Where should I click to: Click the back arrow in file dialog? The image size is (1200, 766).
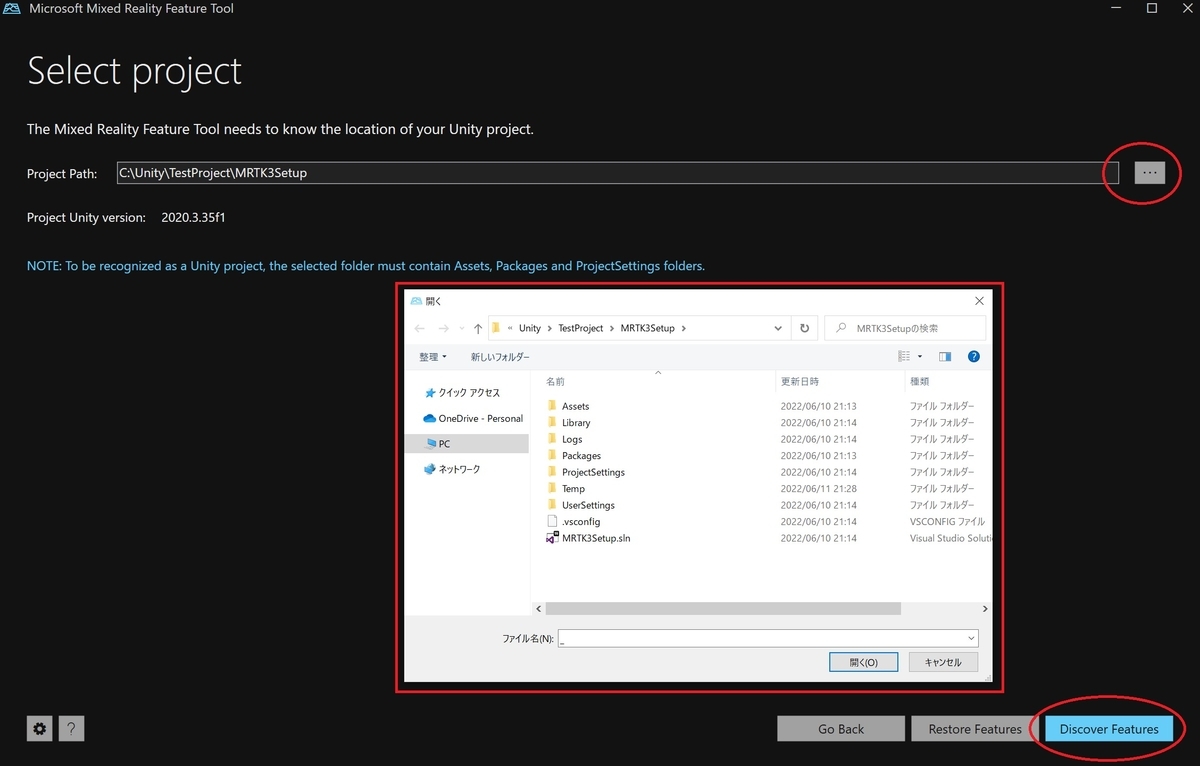420,328
